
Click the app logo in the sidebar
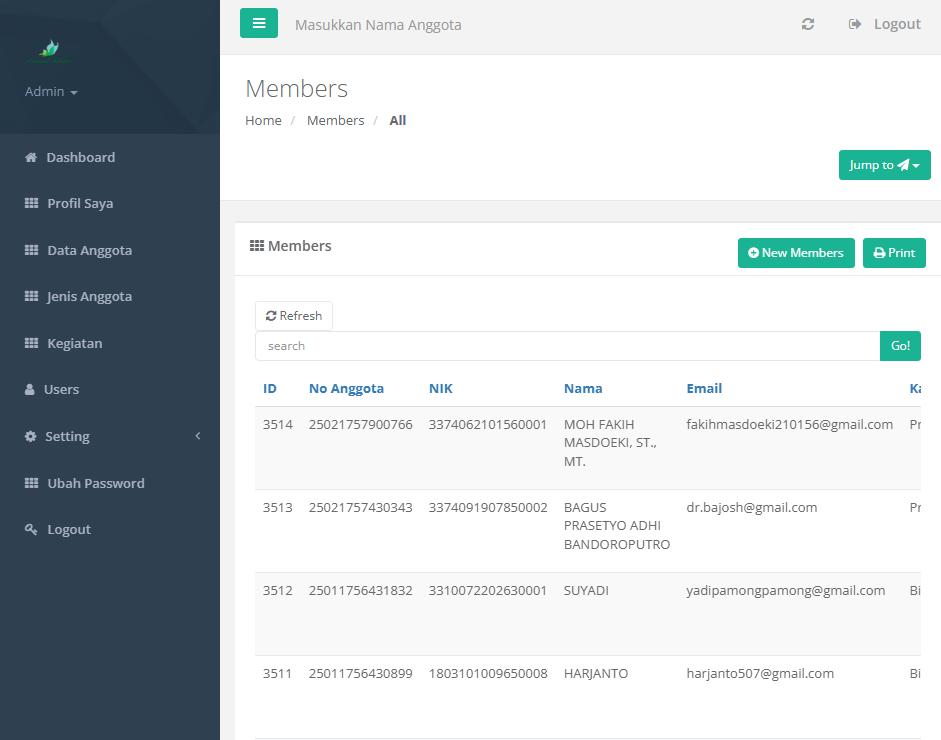click(49, 49)
